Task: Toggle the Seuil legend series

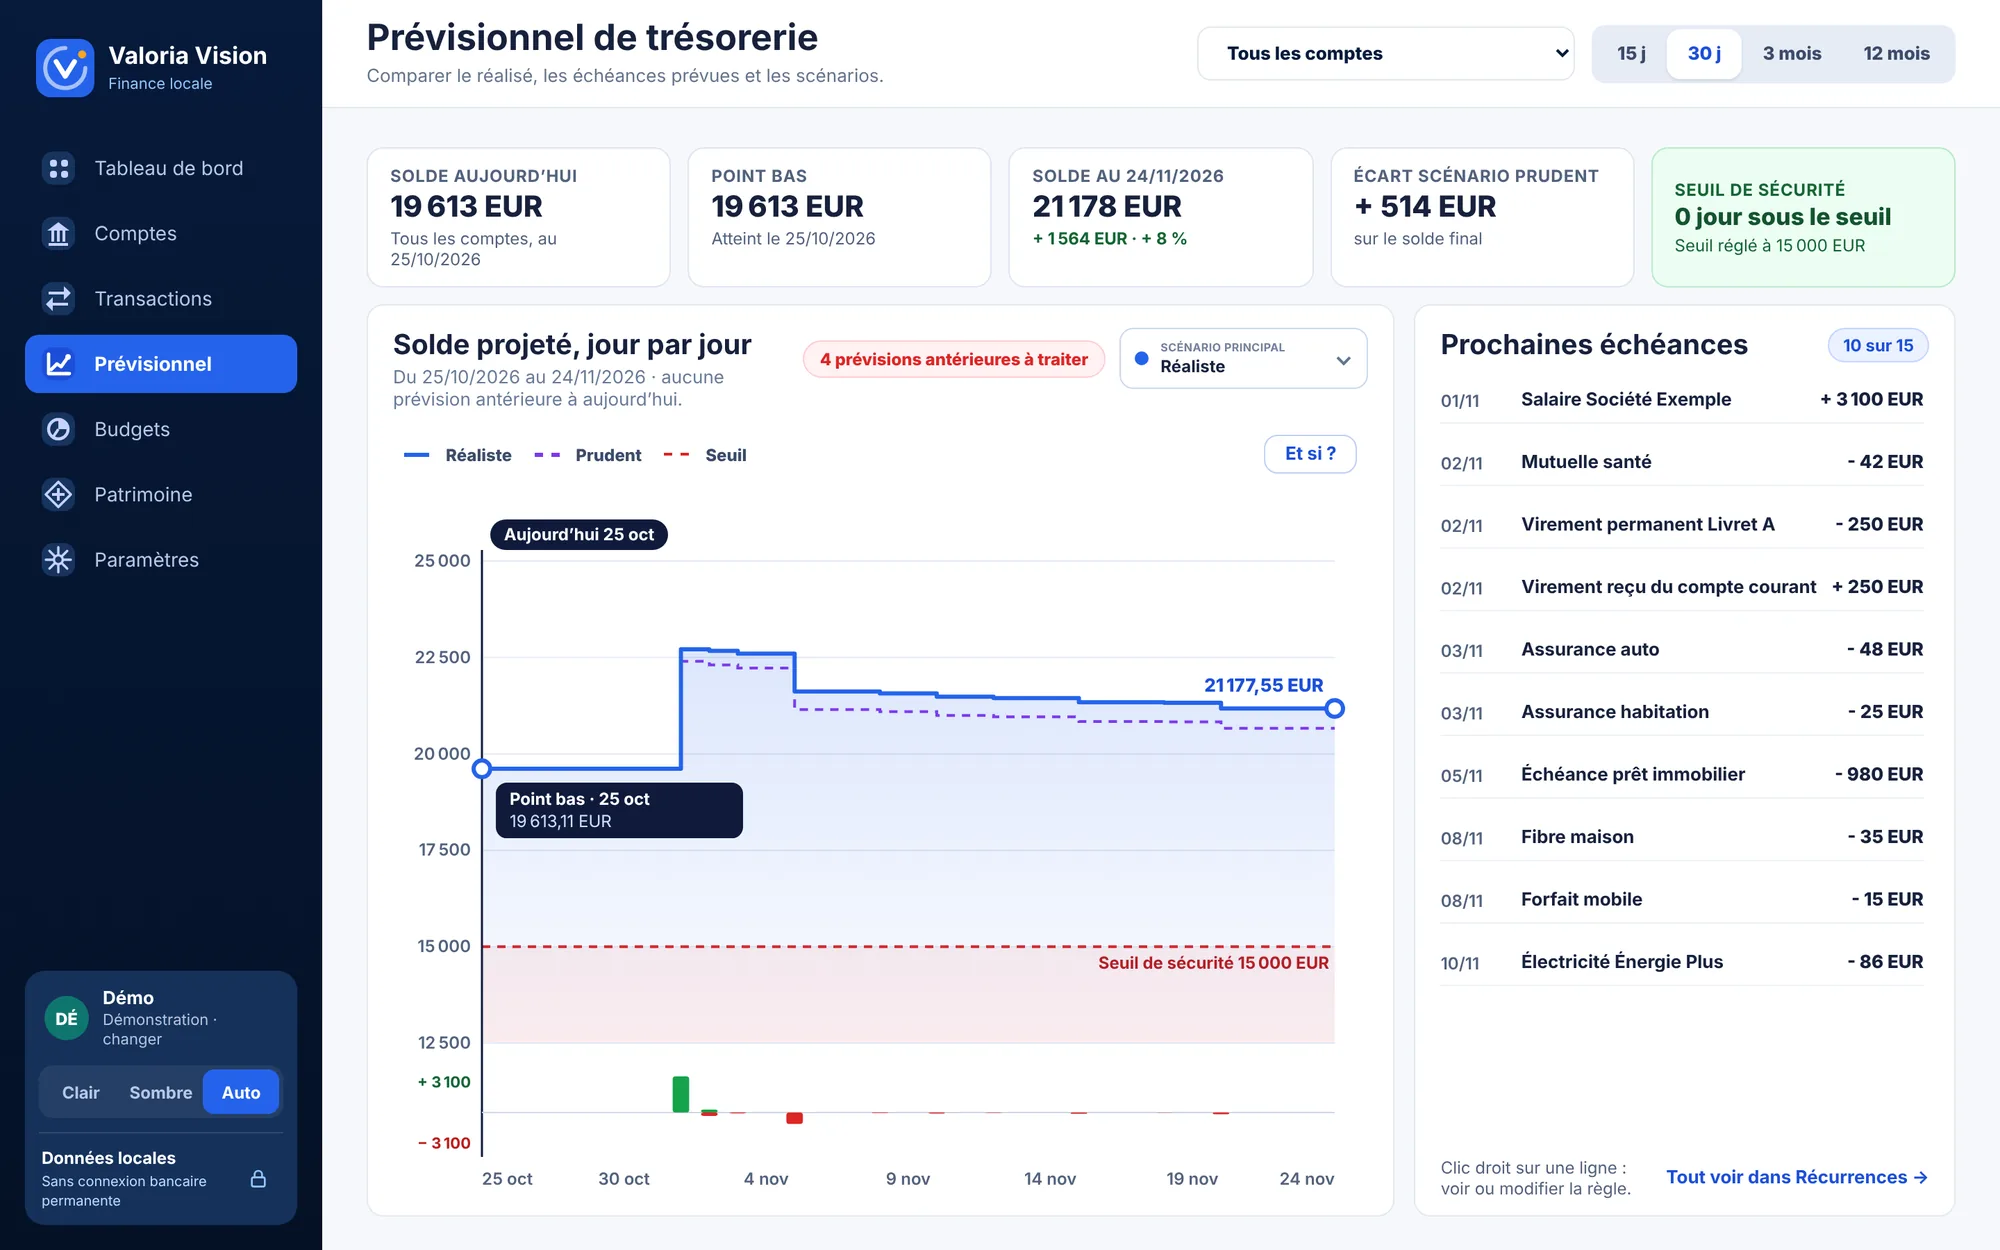Action: point(705,455)
